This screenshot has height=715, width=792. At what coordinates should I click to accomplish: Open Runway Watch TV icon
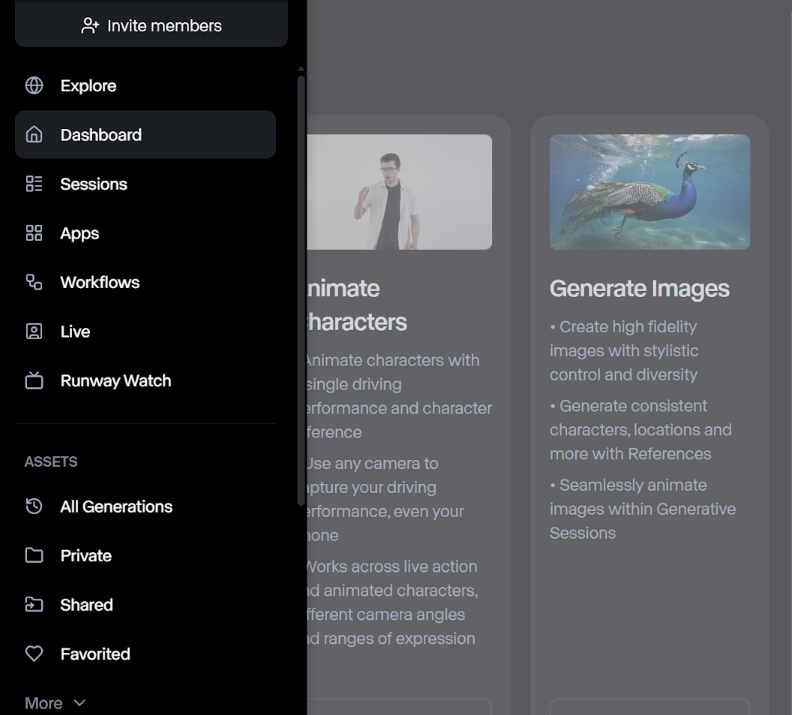pos(34,381)
